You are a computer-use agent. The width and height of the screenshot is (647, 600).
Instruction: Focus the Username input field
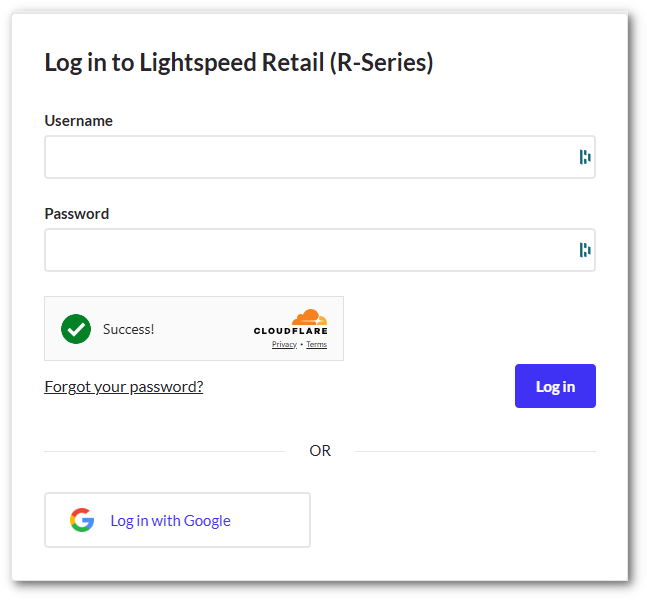305,157
